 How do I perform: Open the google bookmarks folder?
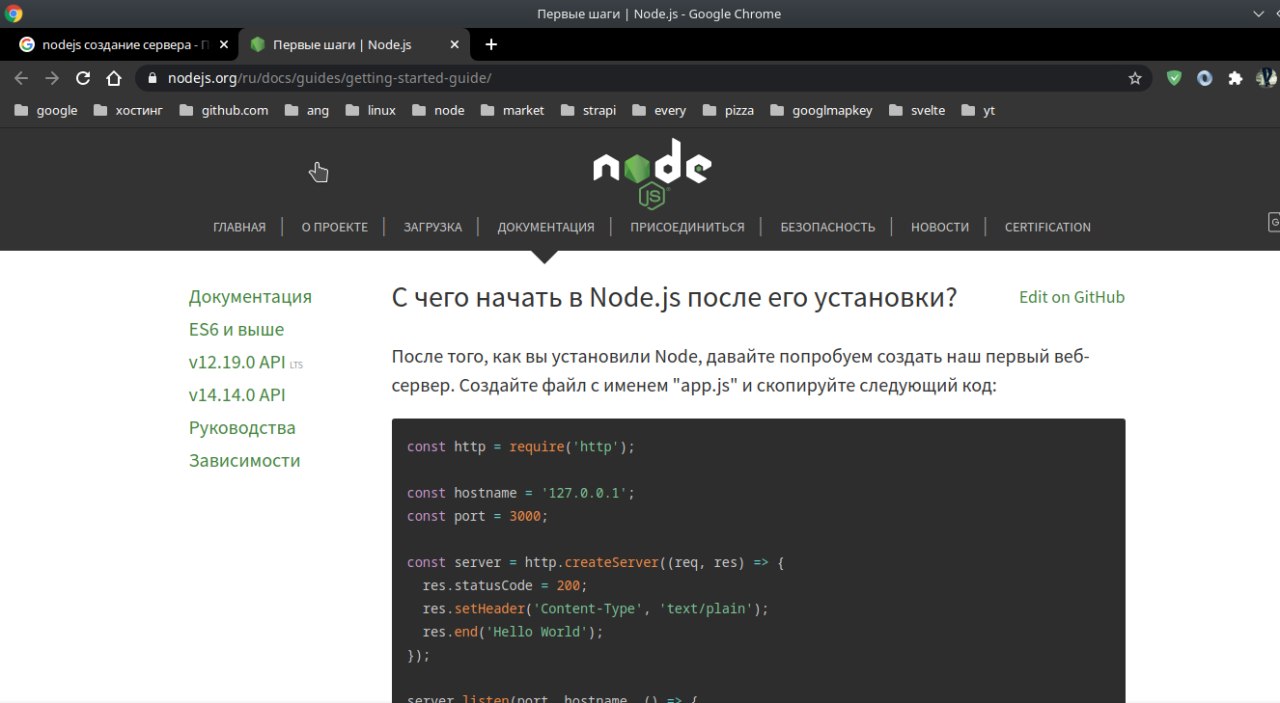click(x=46, y=110)
